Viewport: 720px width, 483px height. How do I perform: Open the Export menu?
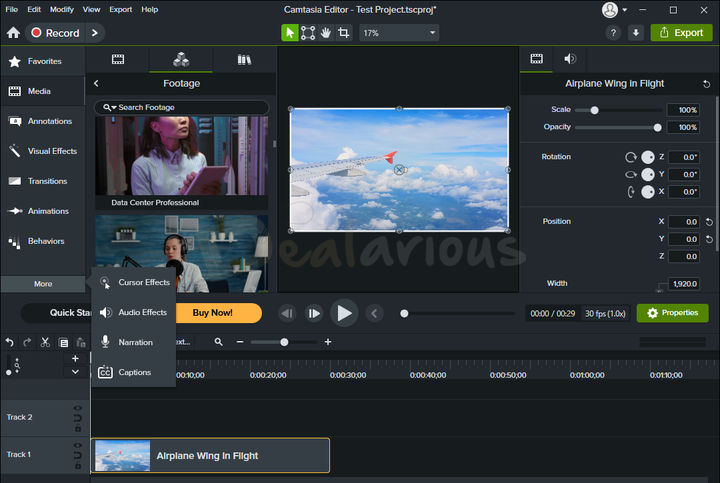120,9
